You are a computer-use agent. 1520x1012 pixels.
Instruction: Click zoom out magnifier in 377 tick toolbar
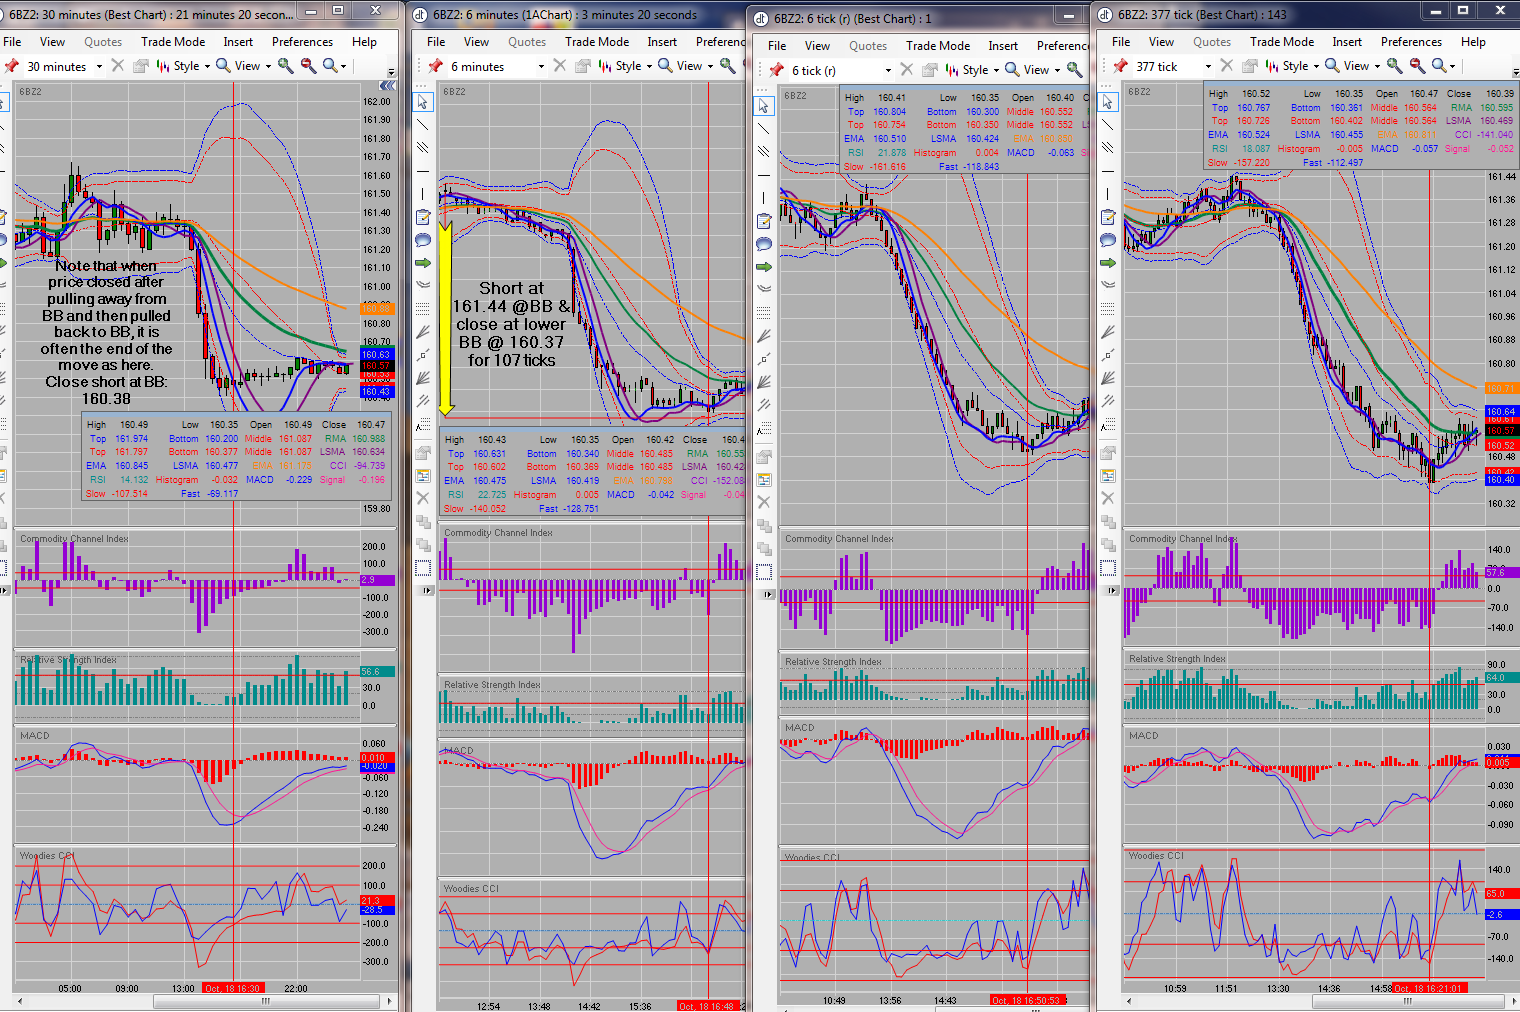tap(1417, 66)
